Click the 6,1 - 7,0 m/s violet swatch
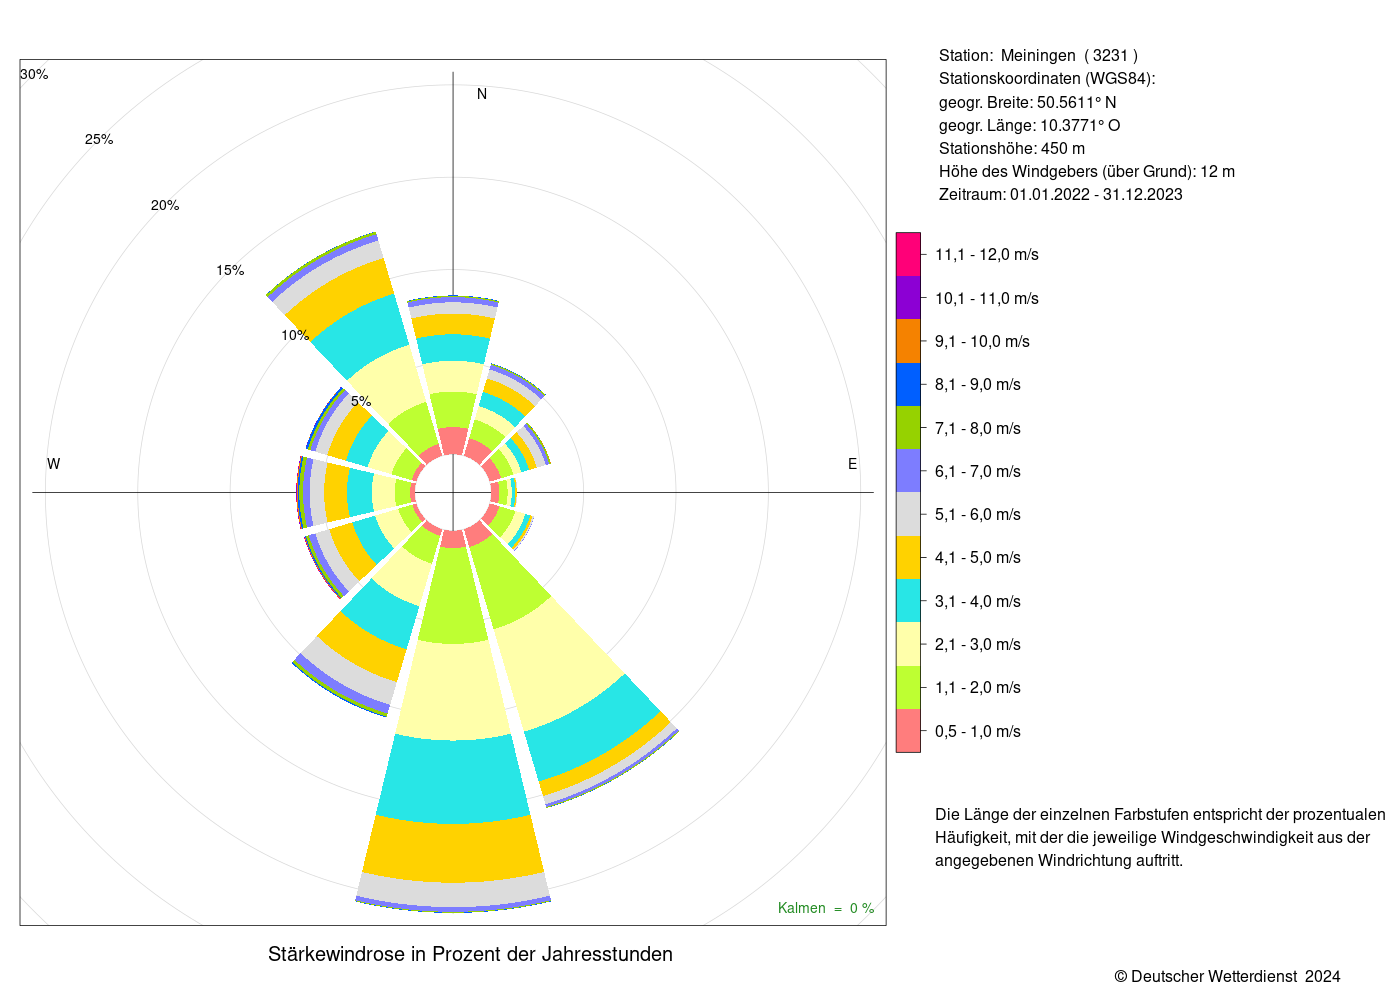Viewport: 1400px width, 1000px height. pos(908,471)
